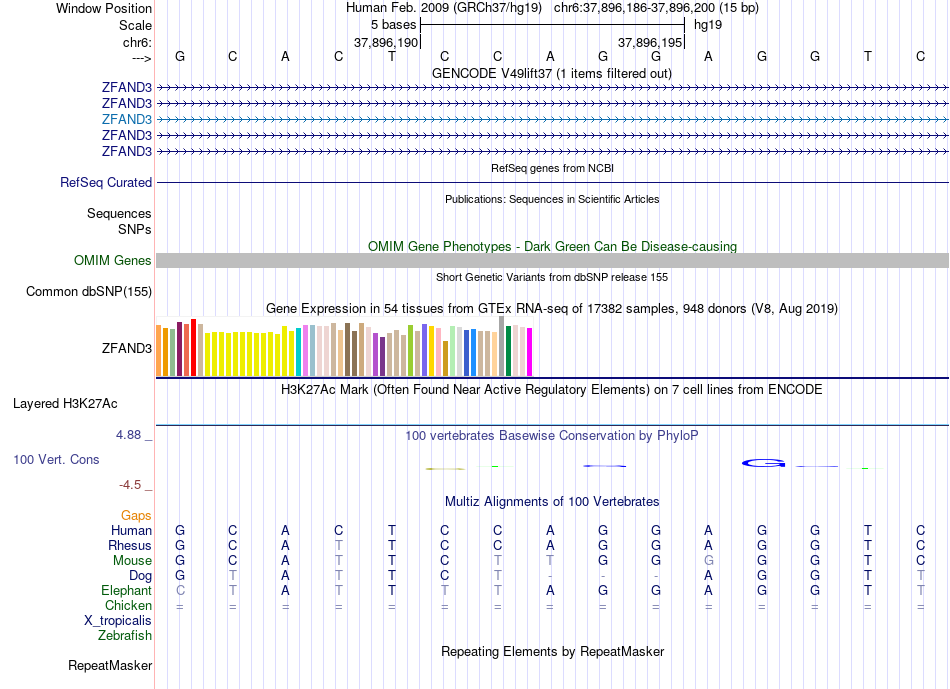This screenshot has width=950, height=689.
Task: Click the 'Elephant' alignment row label
Action: coord(126,590)
